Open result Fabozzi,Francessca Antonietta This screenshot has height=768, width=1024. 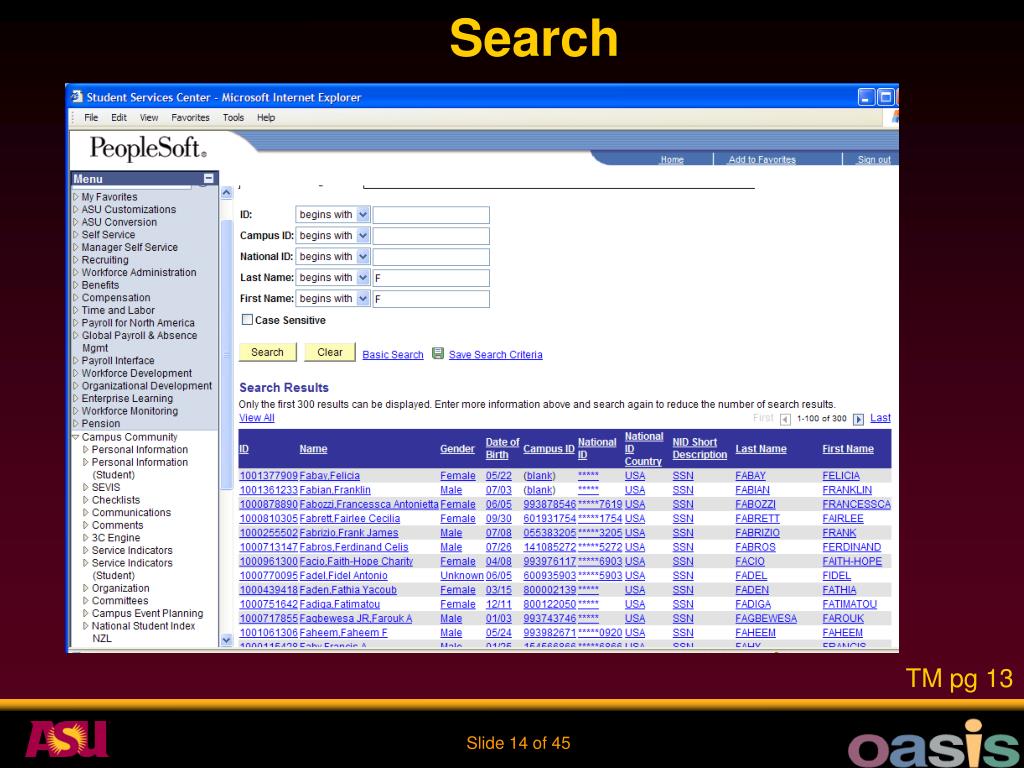pos(369,505)
